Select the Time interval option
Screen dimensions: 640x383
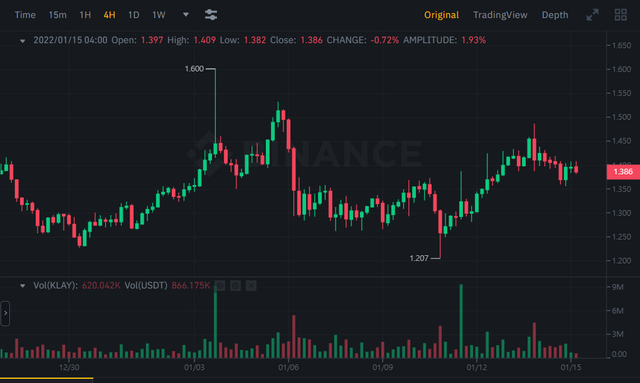coord(25,15)
